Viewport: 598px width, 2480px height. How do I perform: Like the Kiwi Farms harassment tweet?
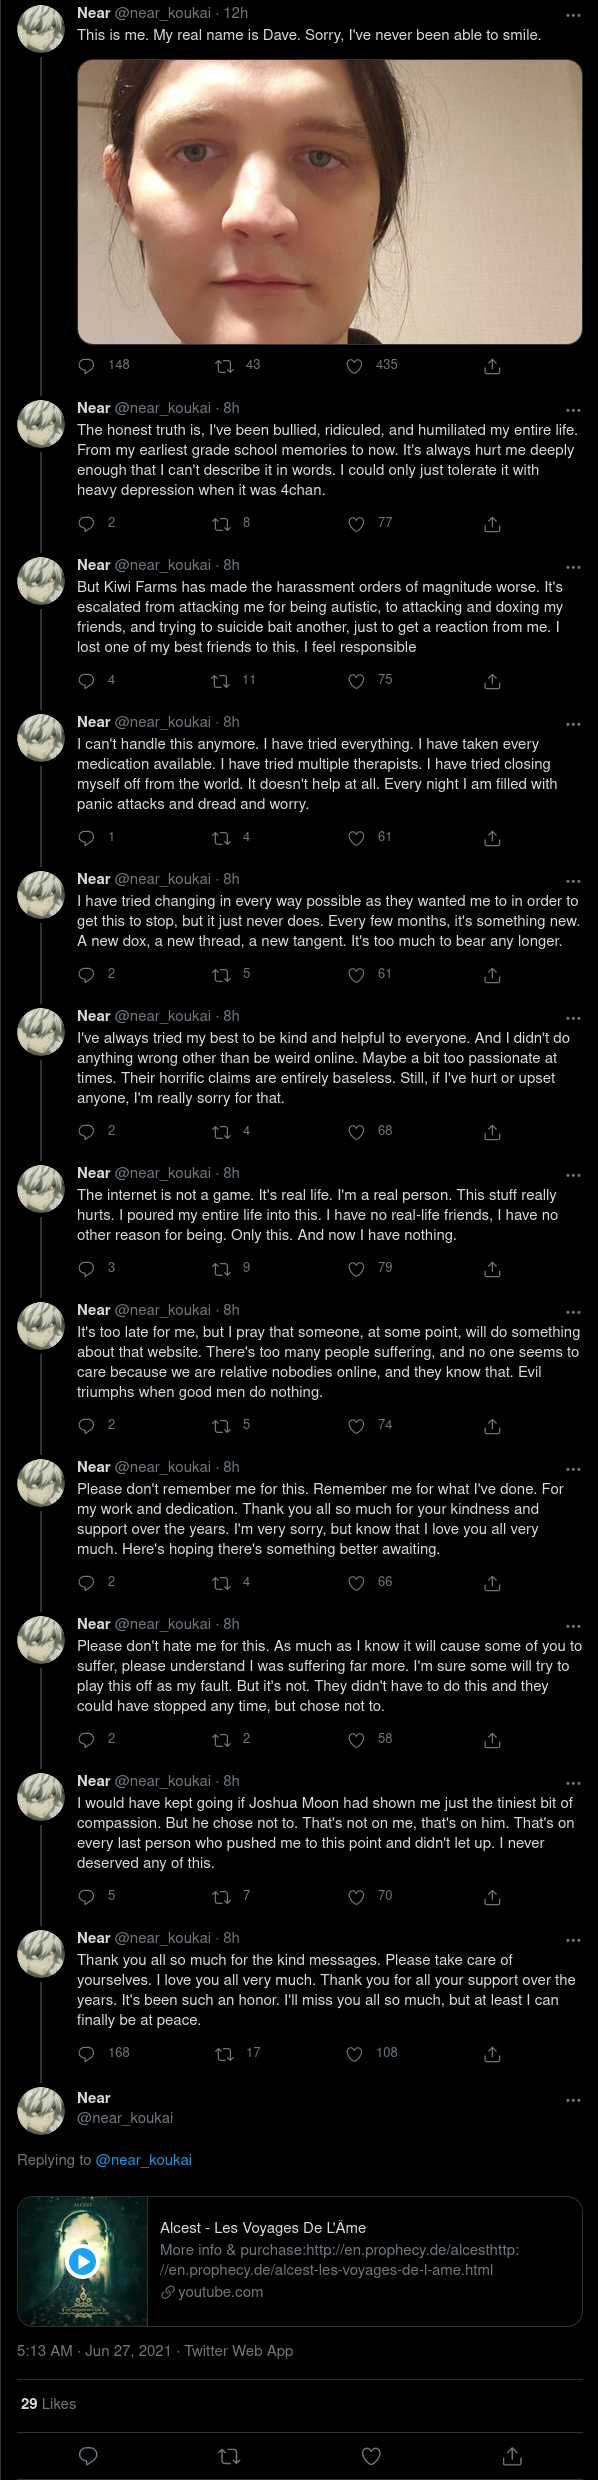(356, 681)
